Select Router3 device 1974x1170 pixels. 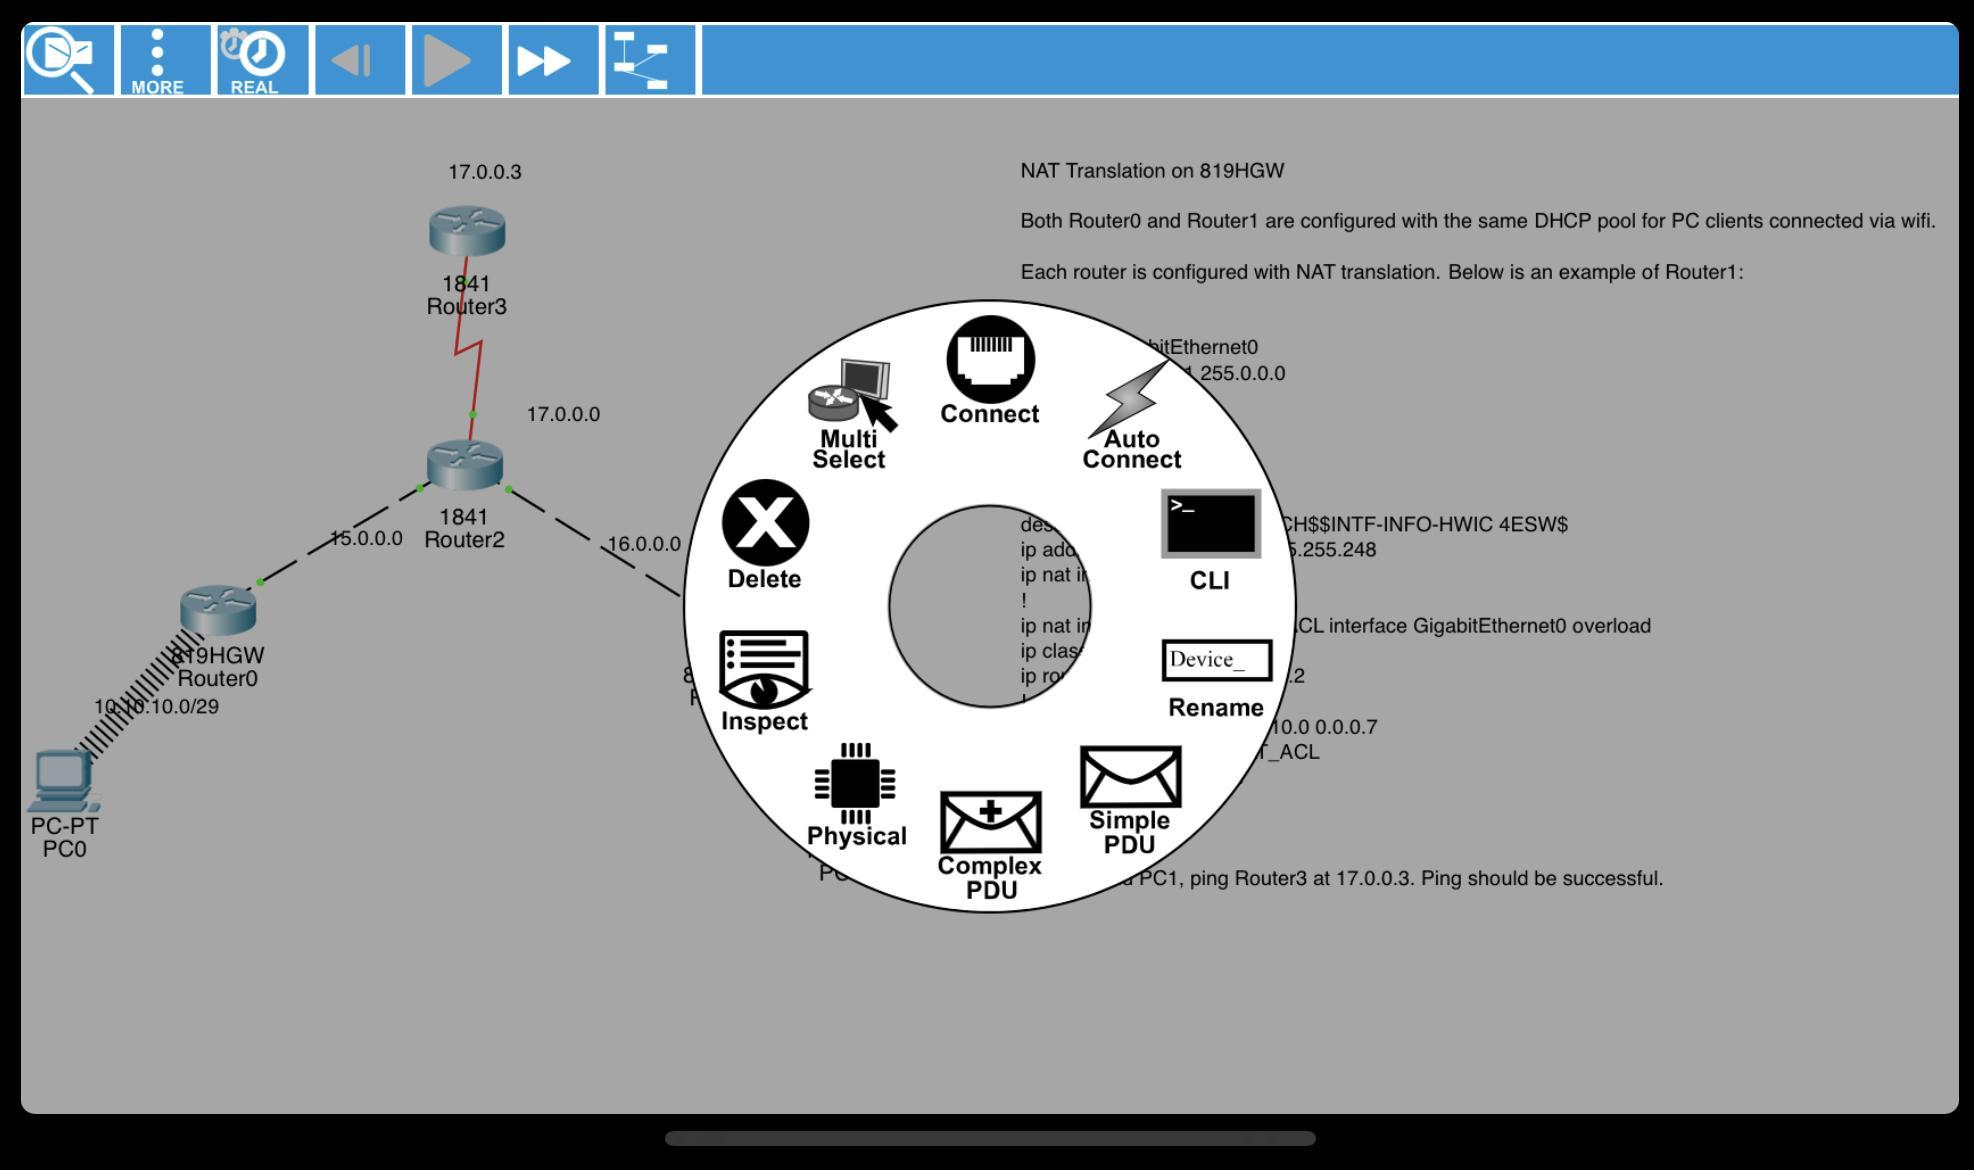click(467, 231)
